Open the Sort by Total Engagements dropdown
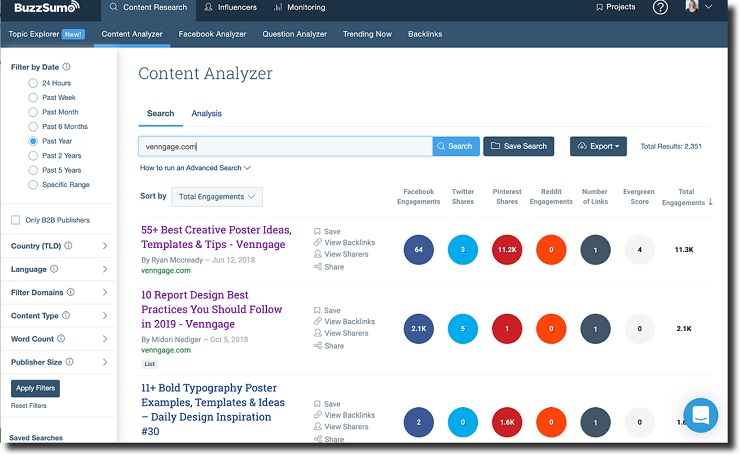This screenshot has width=740, height=455. [217, 197]
